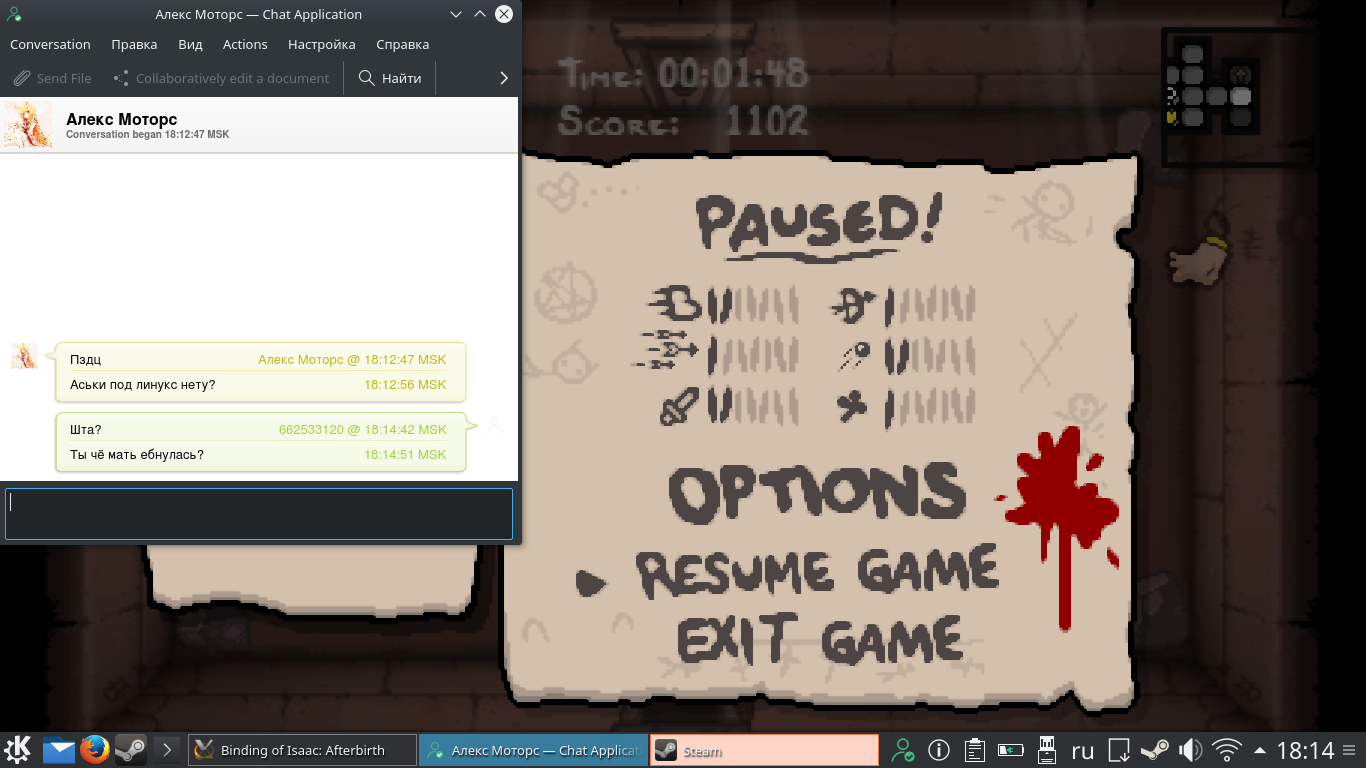Click the avatar beside the Пздц message

(24, 355)
